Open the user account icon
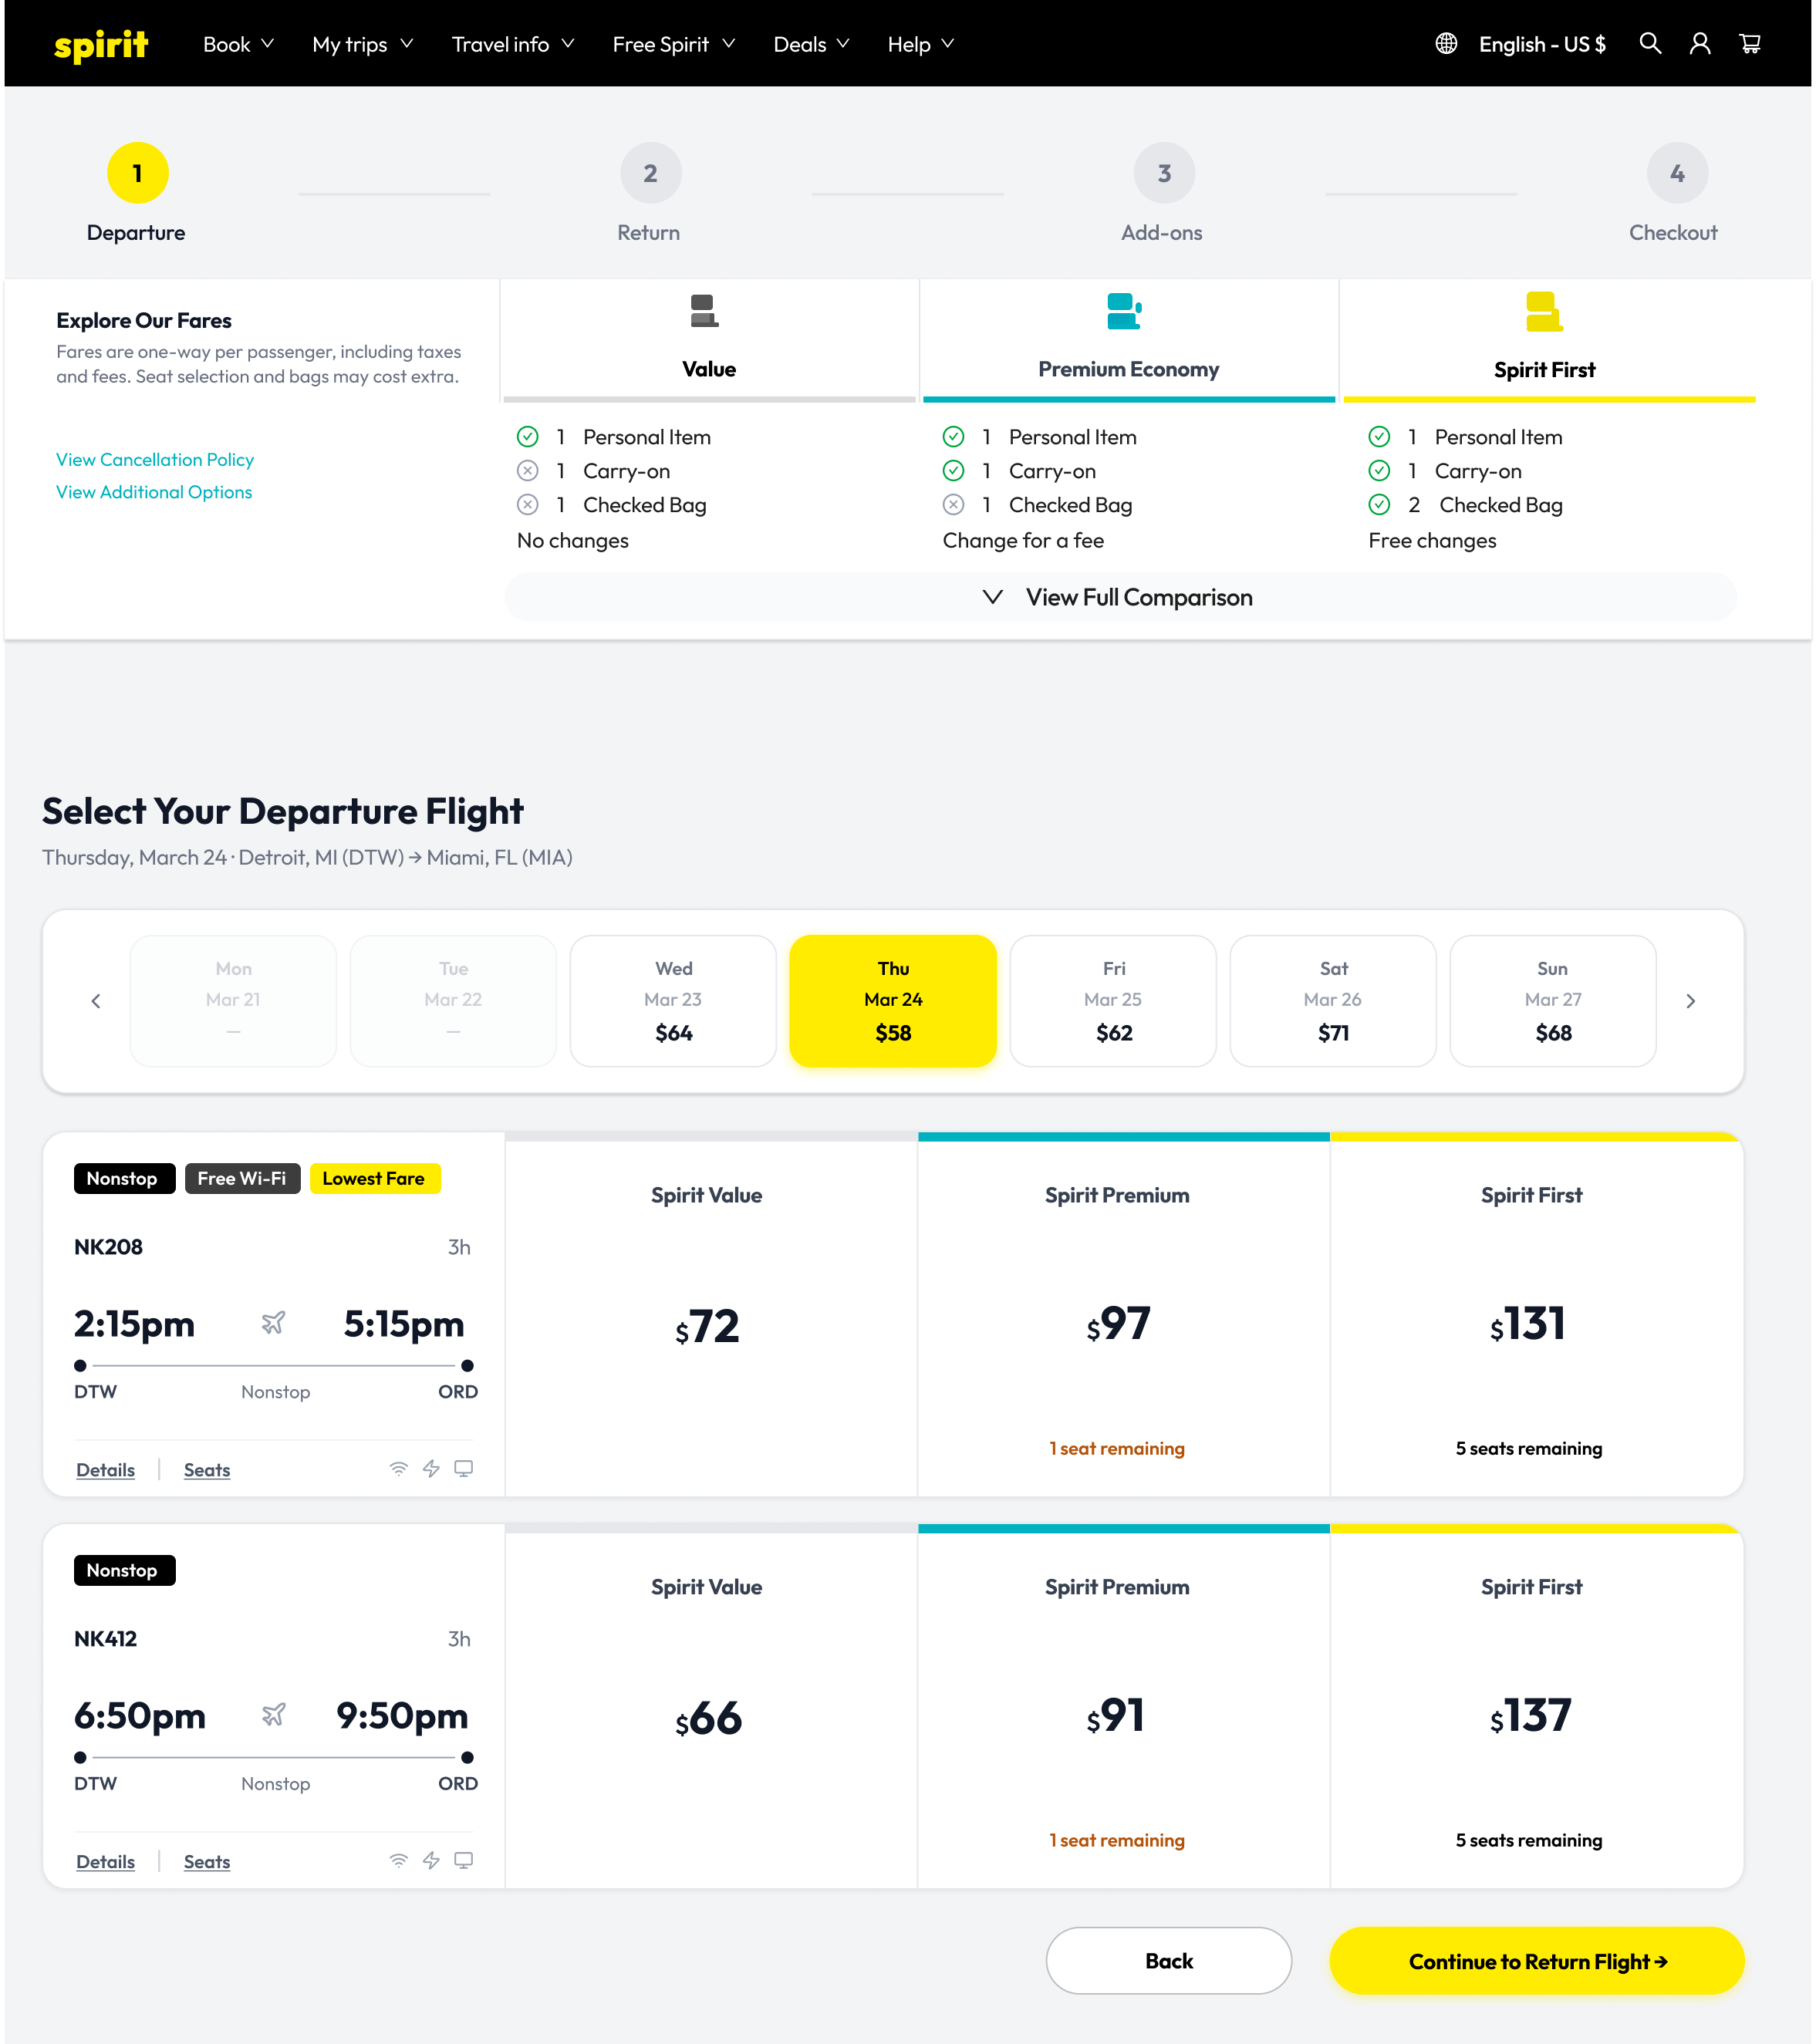Screen dimensions: 1816x2044 pyautogui.click(x=1700, y=44)
